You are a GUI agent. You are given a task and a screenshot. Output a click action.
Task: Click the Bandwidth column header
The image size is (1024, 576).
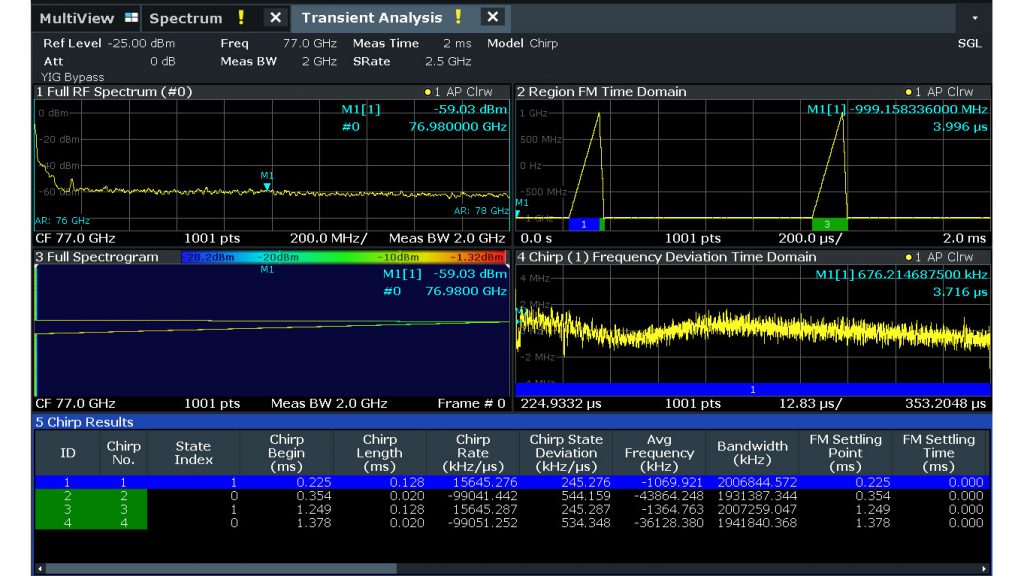point(752,453)
